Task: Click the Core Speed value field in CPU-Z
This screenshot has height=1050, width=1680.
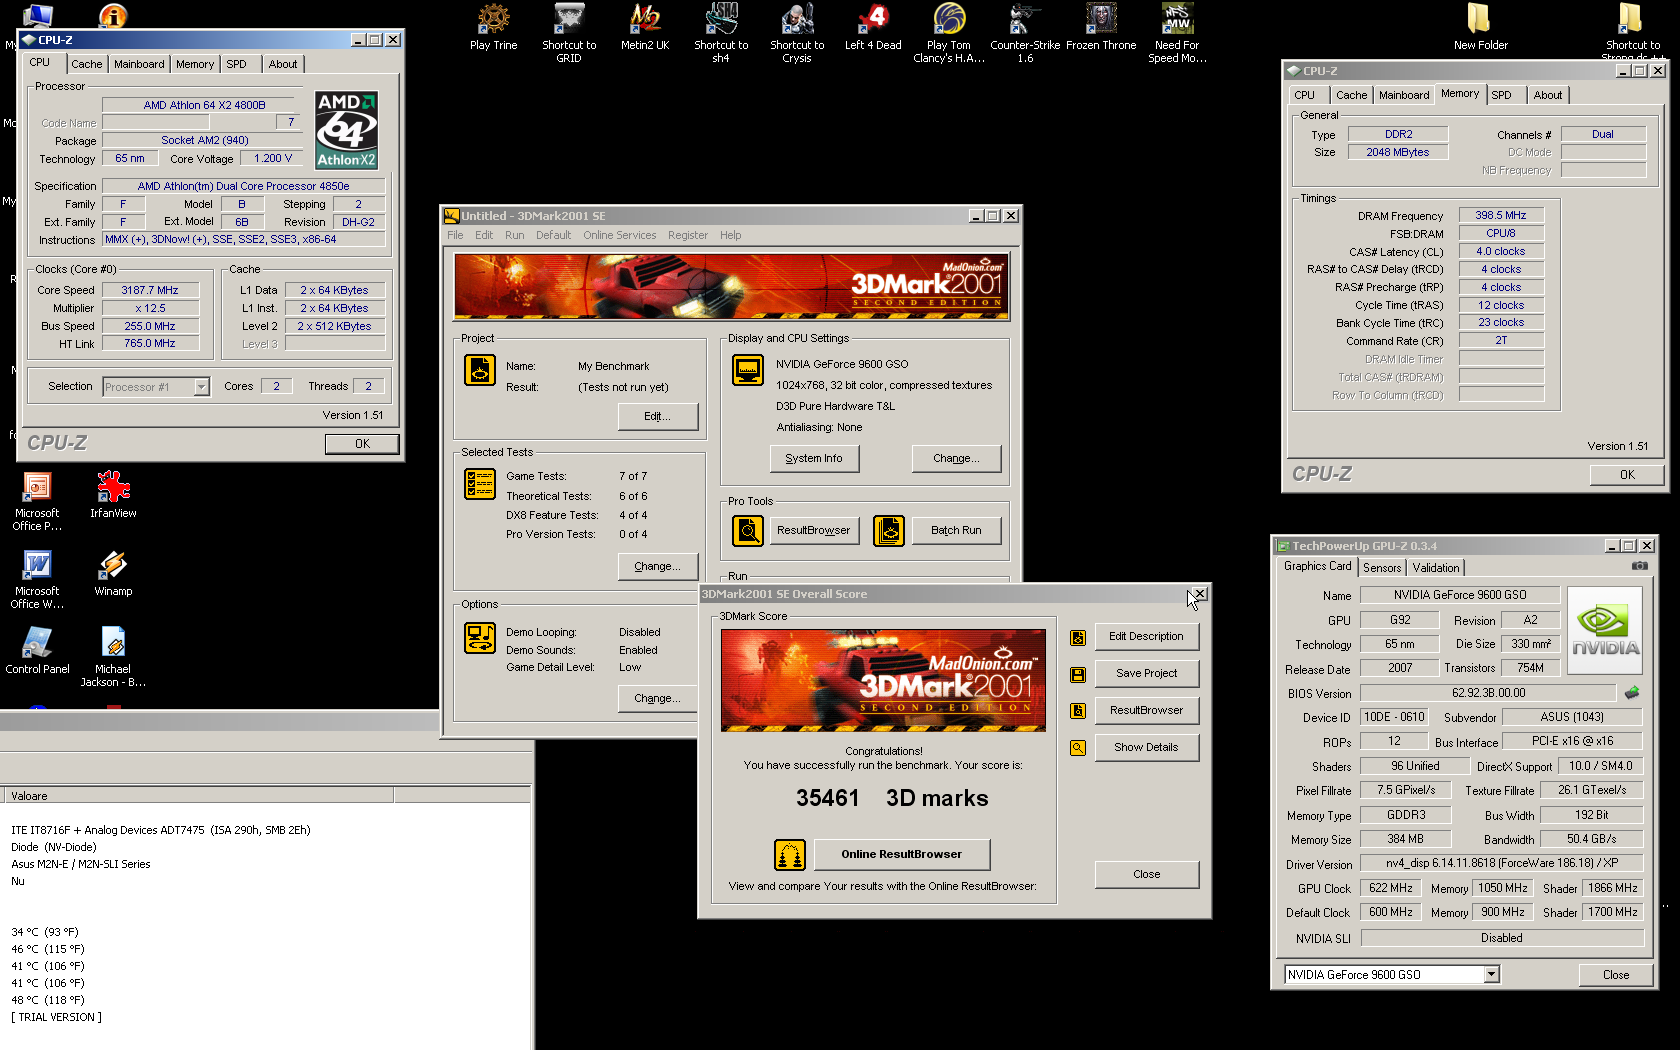Action: [150, 290]
